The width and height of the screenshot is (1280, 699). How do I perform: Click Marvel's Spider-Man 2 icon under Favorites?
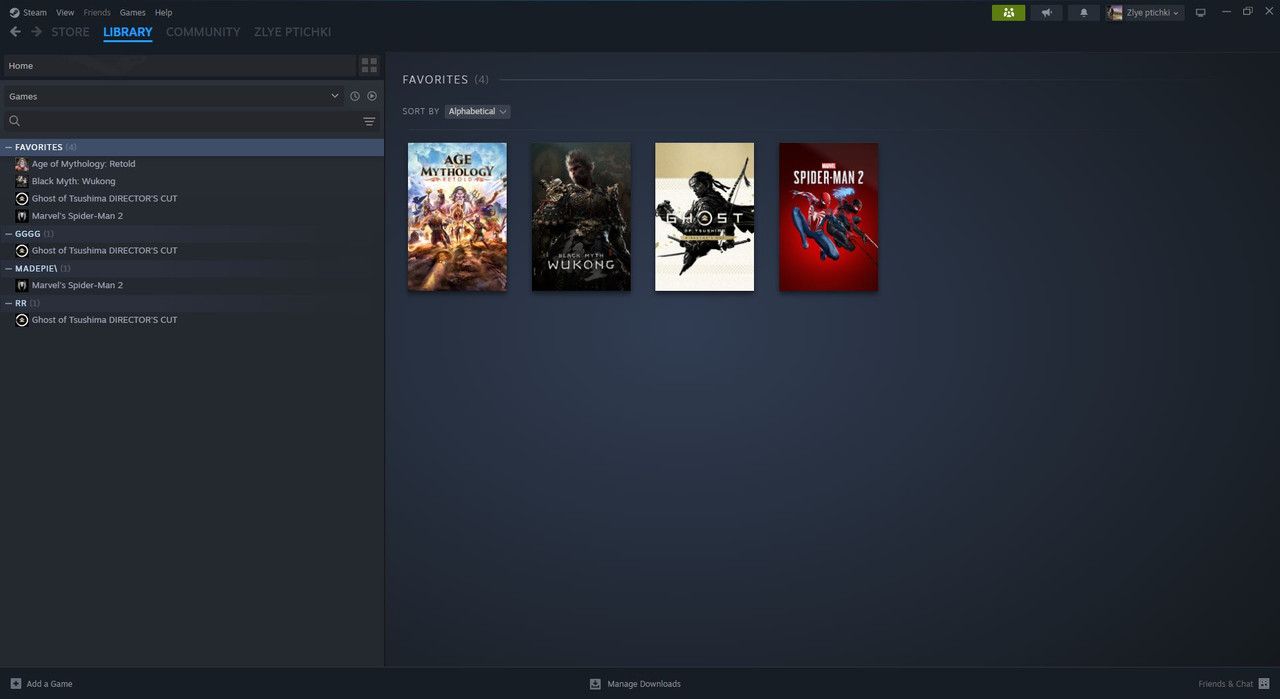(x=22, y=216)
